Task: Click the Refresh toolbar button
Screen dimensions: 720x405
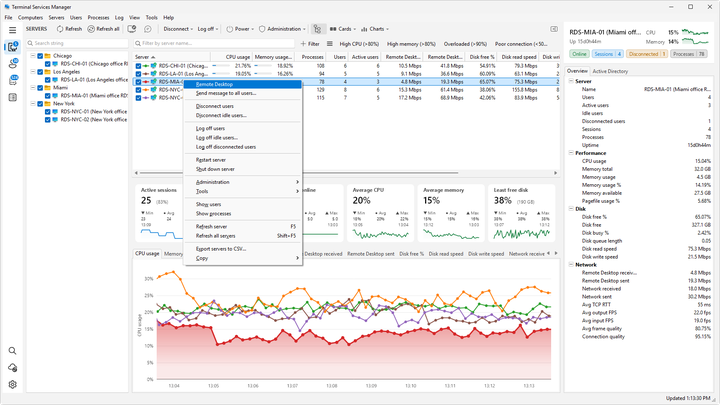Action: 69,29
